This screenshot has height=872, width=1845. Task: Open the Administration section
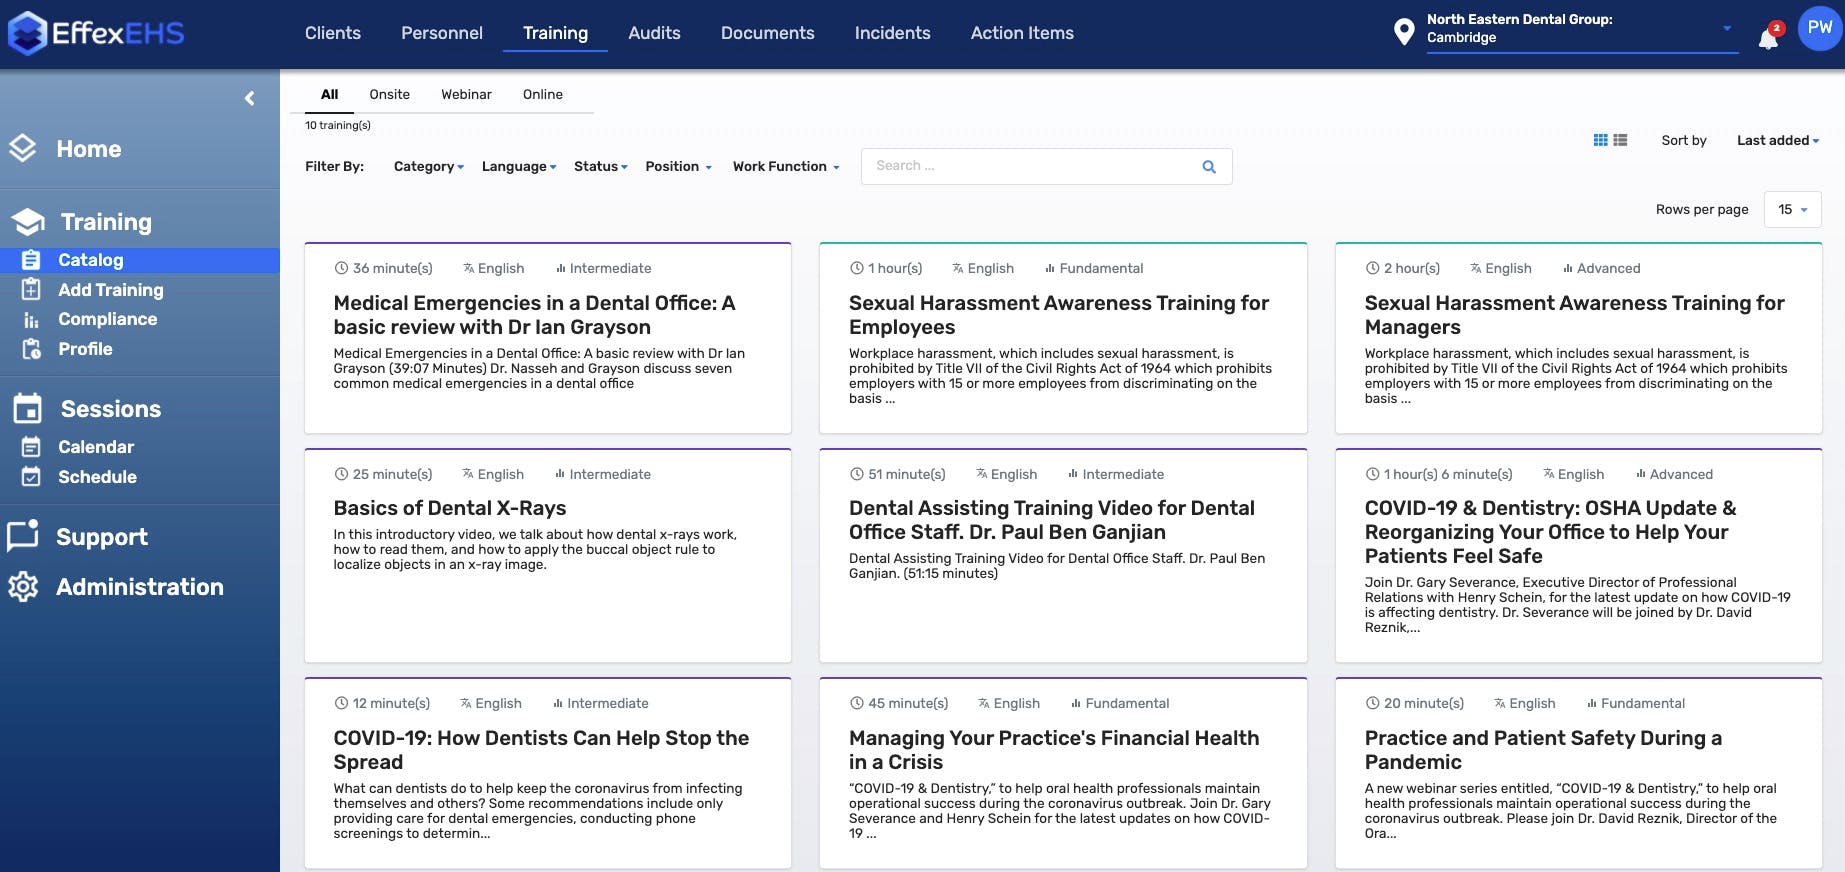pyautogui.click(x=139, y=587)
